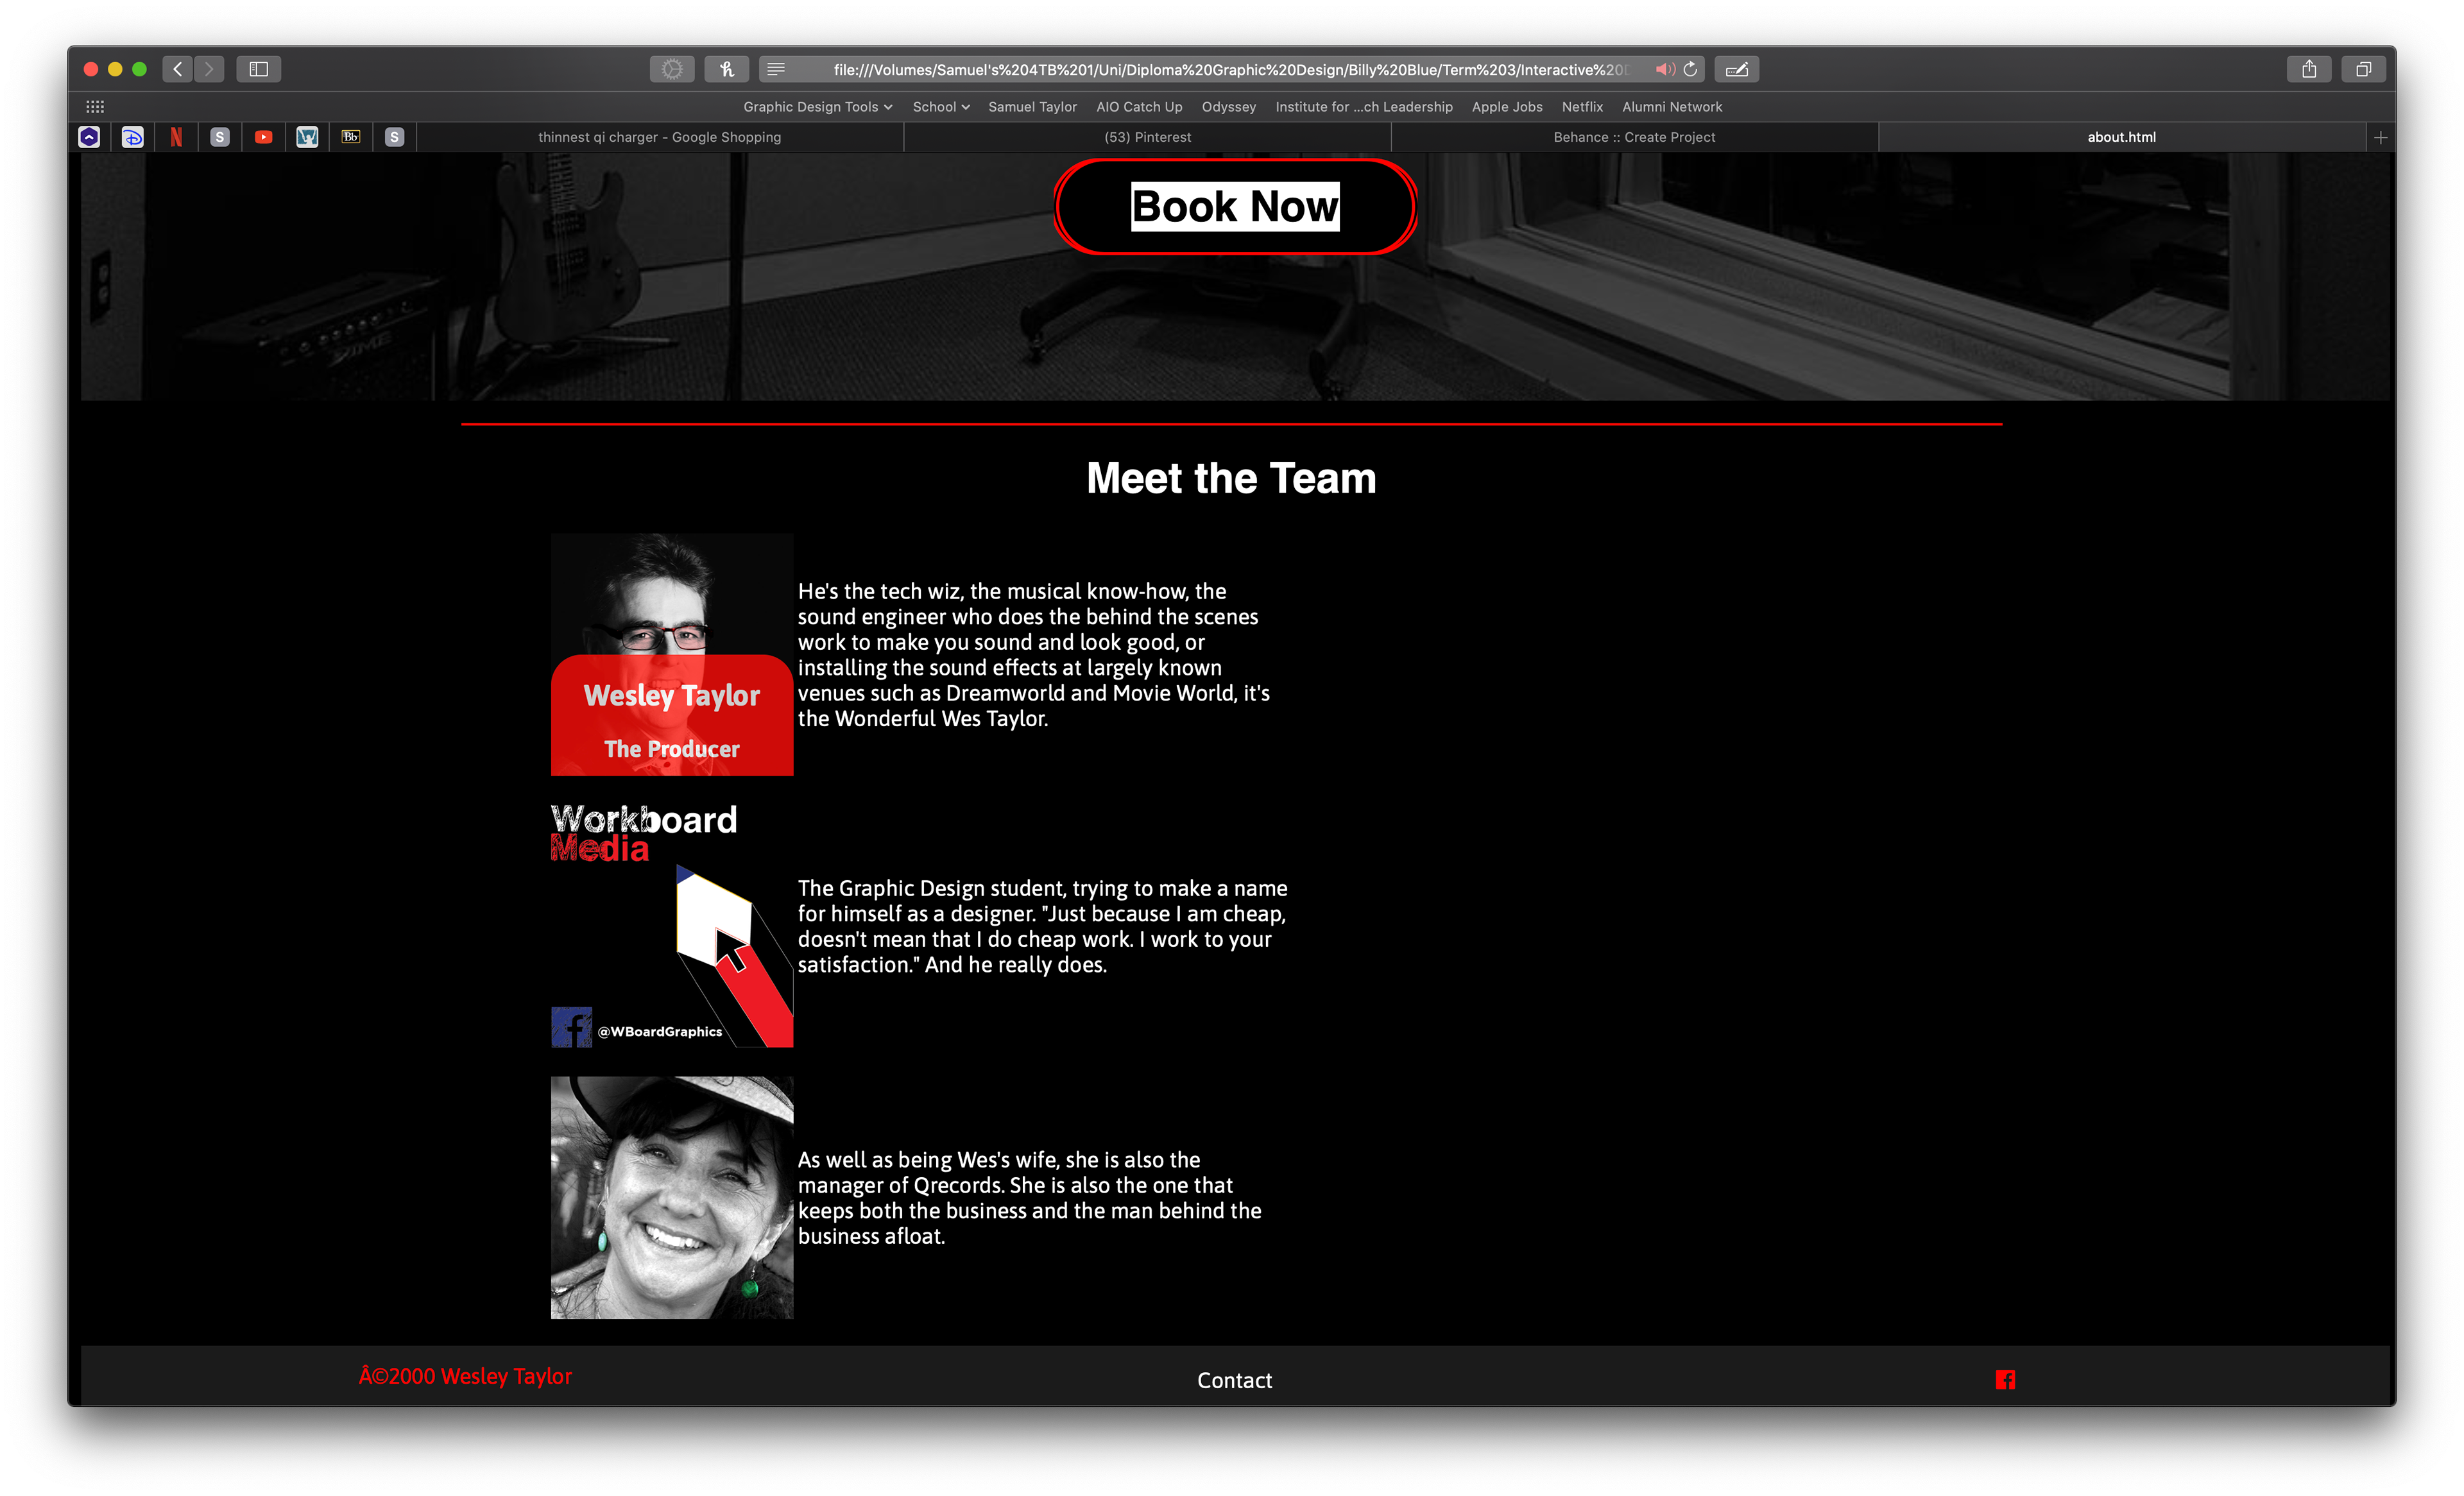This screenshot has height=1496, width=2464.
Task: Open the blue W pinned tab
Action: [307, 137]
